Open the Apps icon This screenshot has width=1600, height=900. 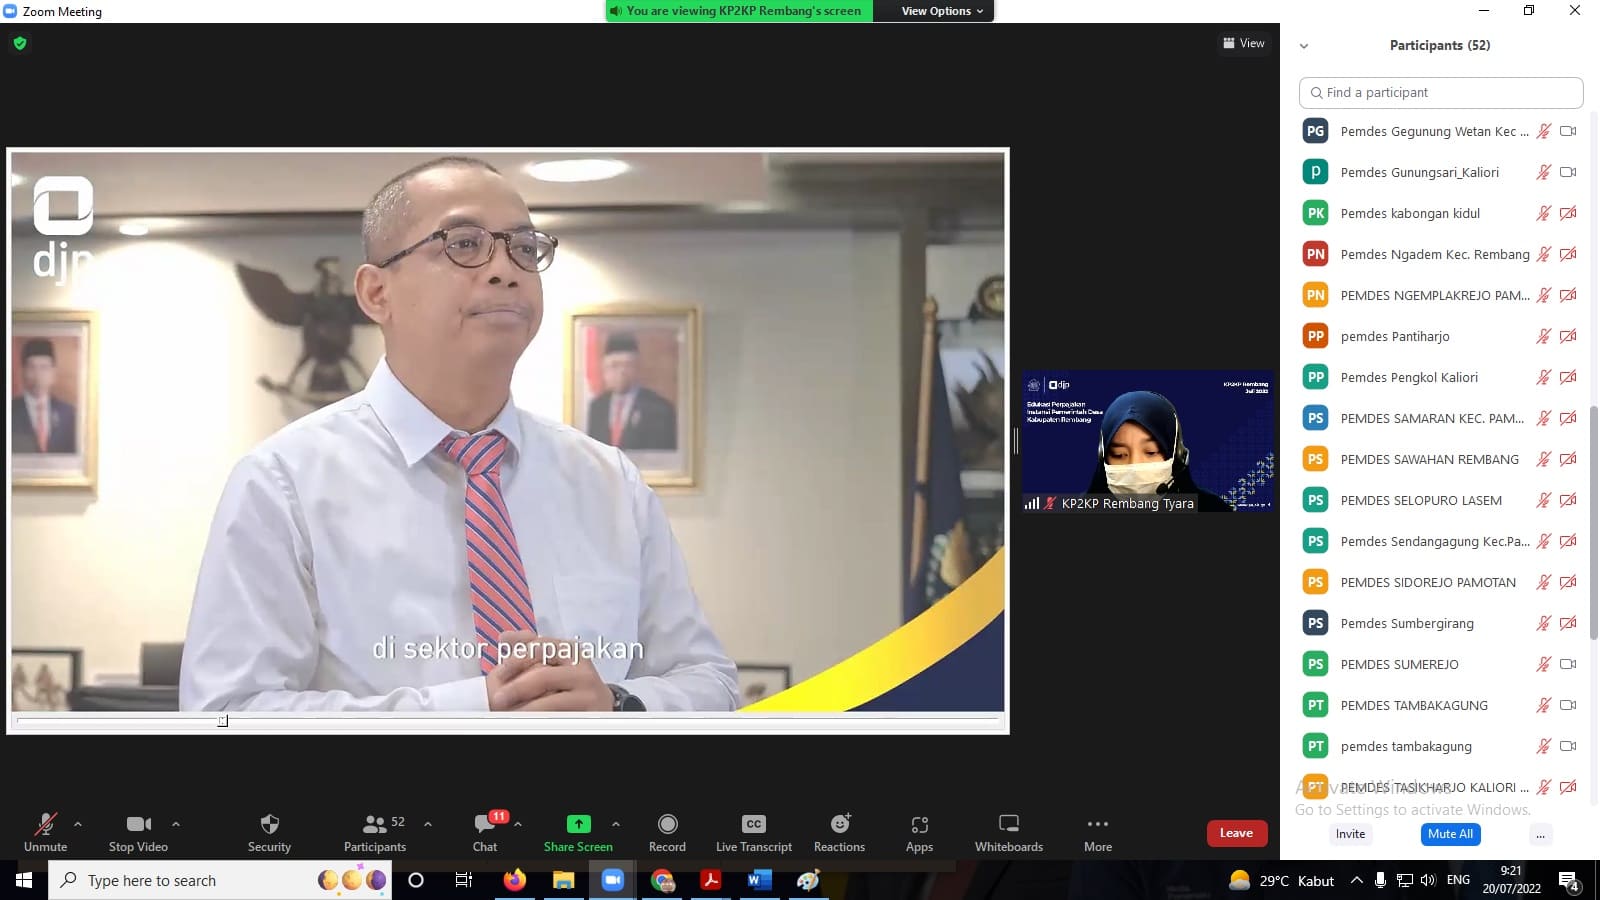[919, 824]
